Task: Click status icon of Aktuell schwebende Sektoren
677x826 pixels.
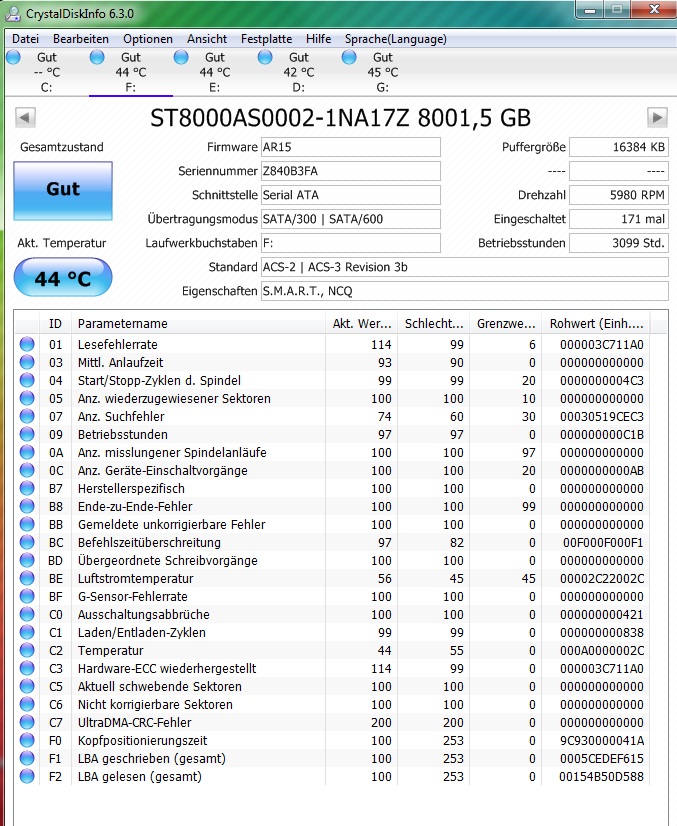Action: coord(27,686)
